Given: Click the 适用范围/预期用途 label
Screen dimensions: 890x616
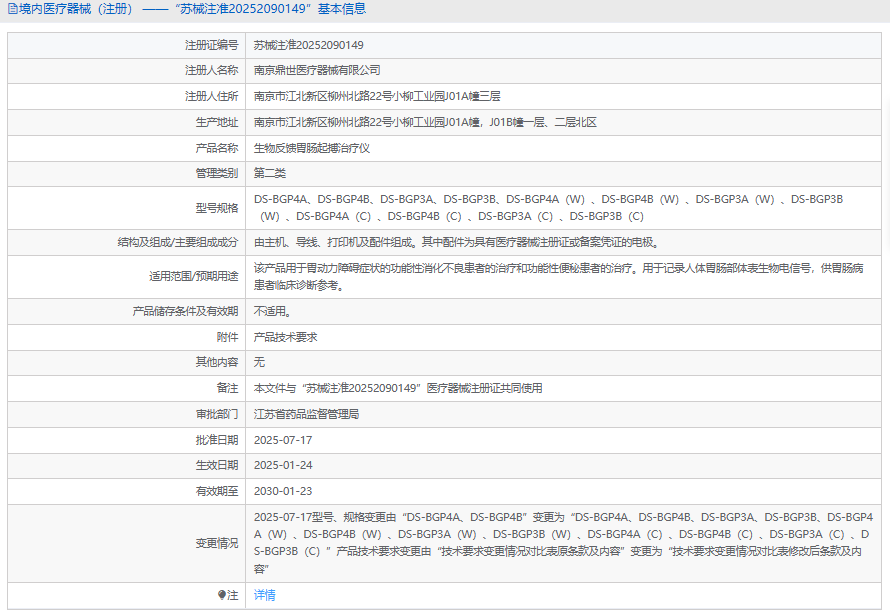Looking at the screenshot, I should tap(194, 276).
